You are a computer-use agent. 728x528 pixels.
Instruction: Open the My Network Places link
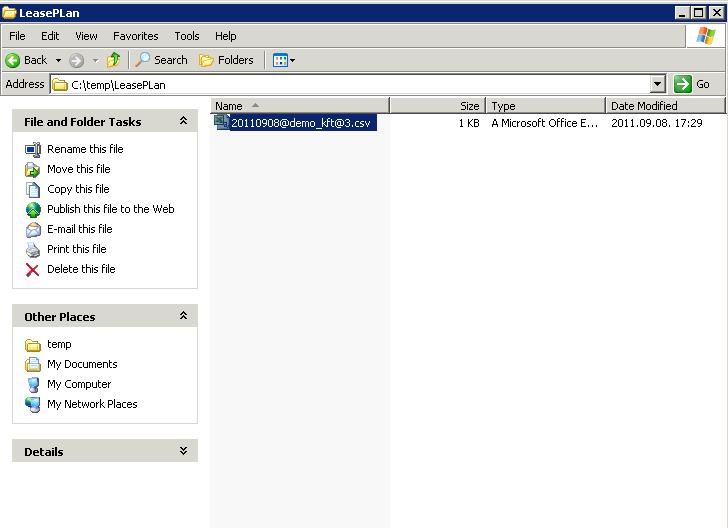tap(92, 404)
